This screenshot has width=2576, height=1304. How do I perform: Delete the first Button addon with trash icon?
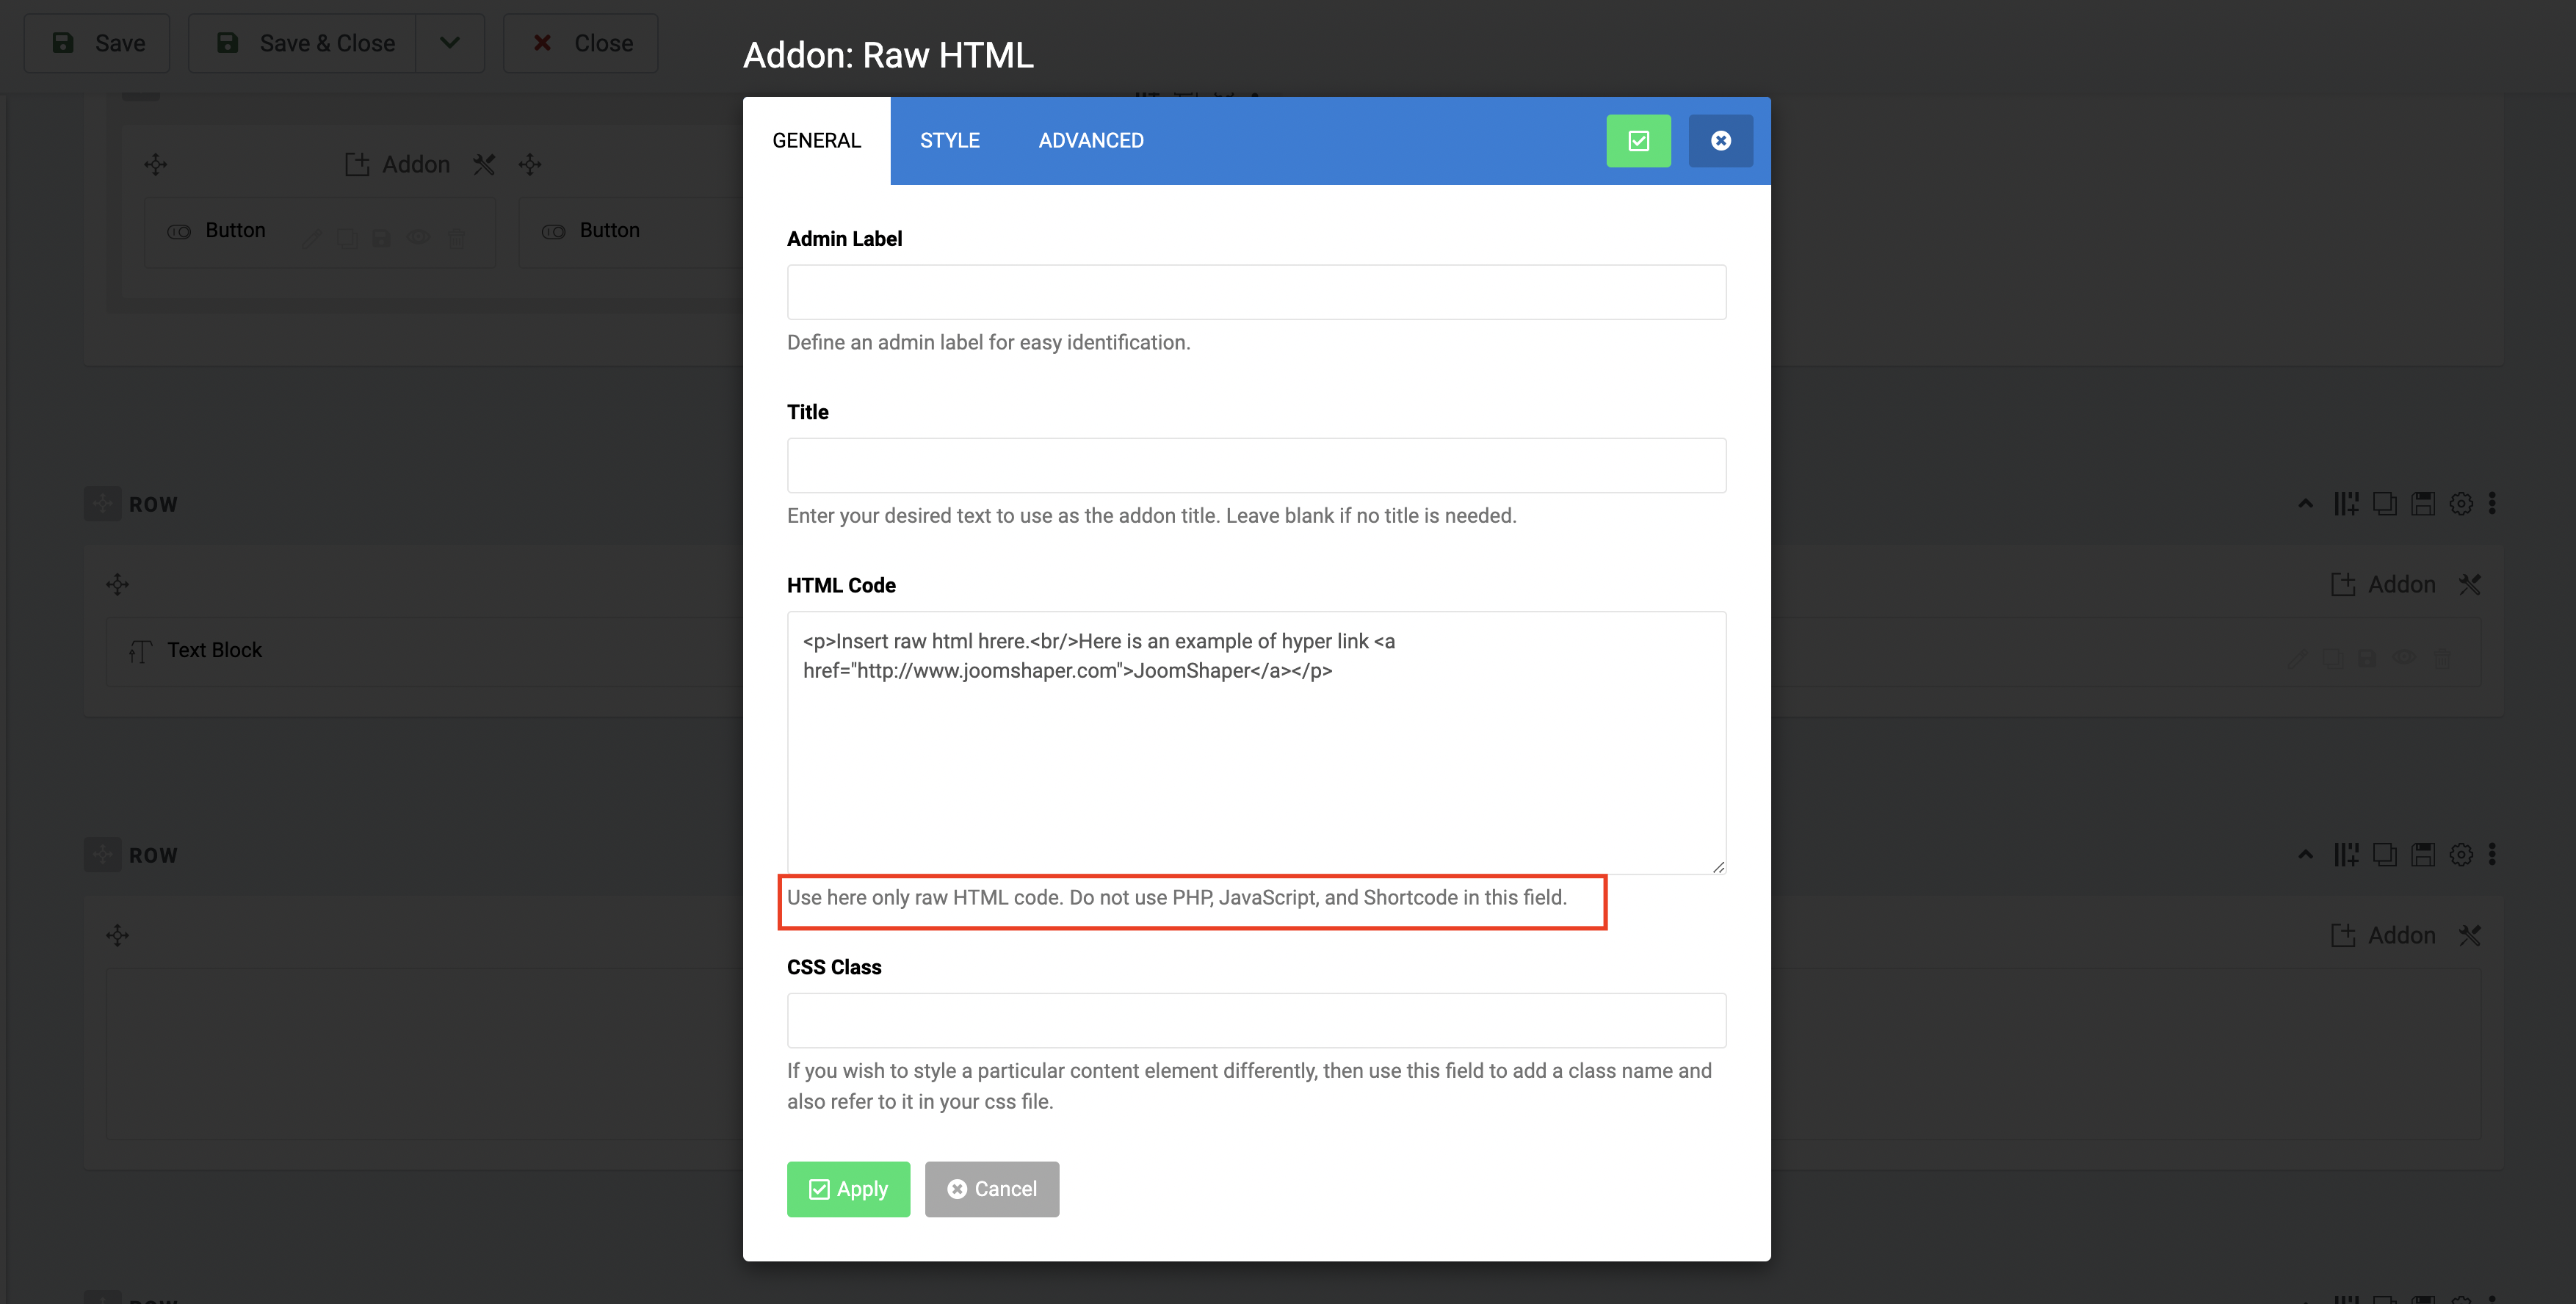pos(456,238)
